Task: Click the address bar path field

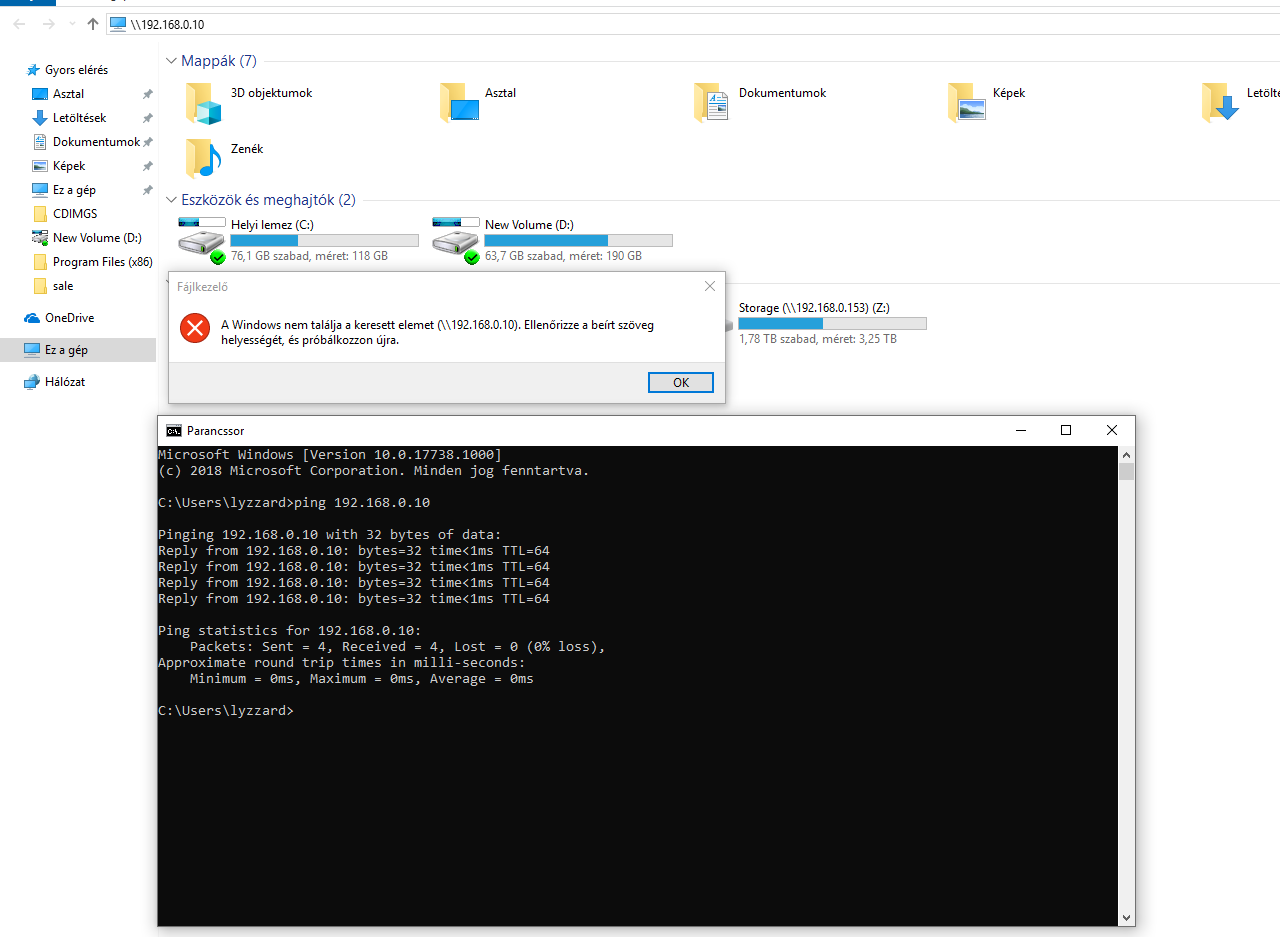Action: click(693, 24)
